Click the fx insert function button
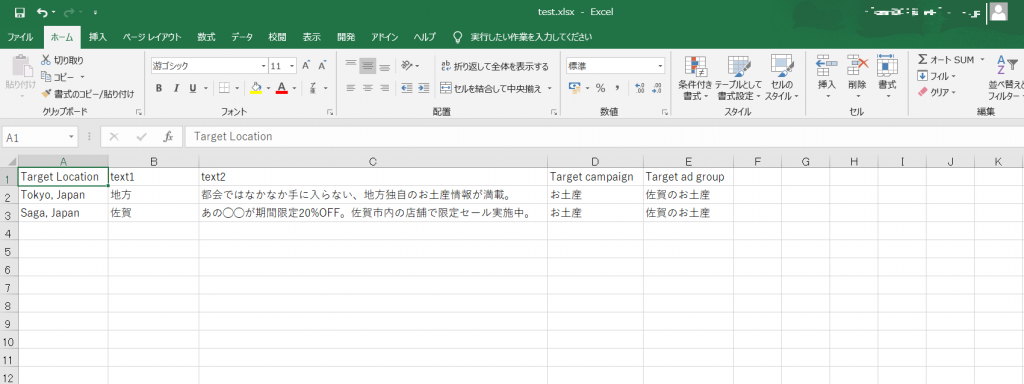This screenshot has width=1024, height=384. (168, 136)
